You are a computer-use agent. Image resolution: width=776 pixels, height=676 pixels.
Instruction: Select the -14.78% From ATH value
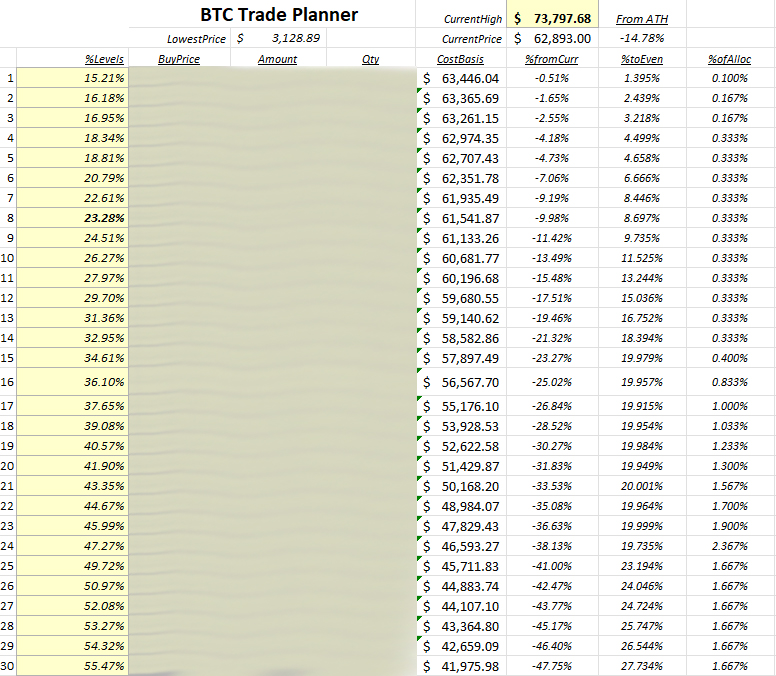[x=642, y=38]
